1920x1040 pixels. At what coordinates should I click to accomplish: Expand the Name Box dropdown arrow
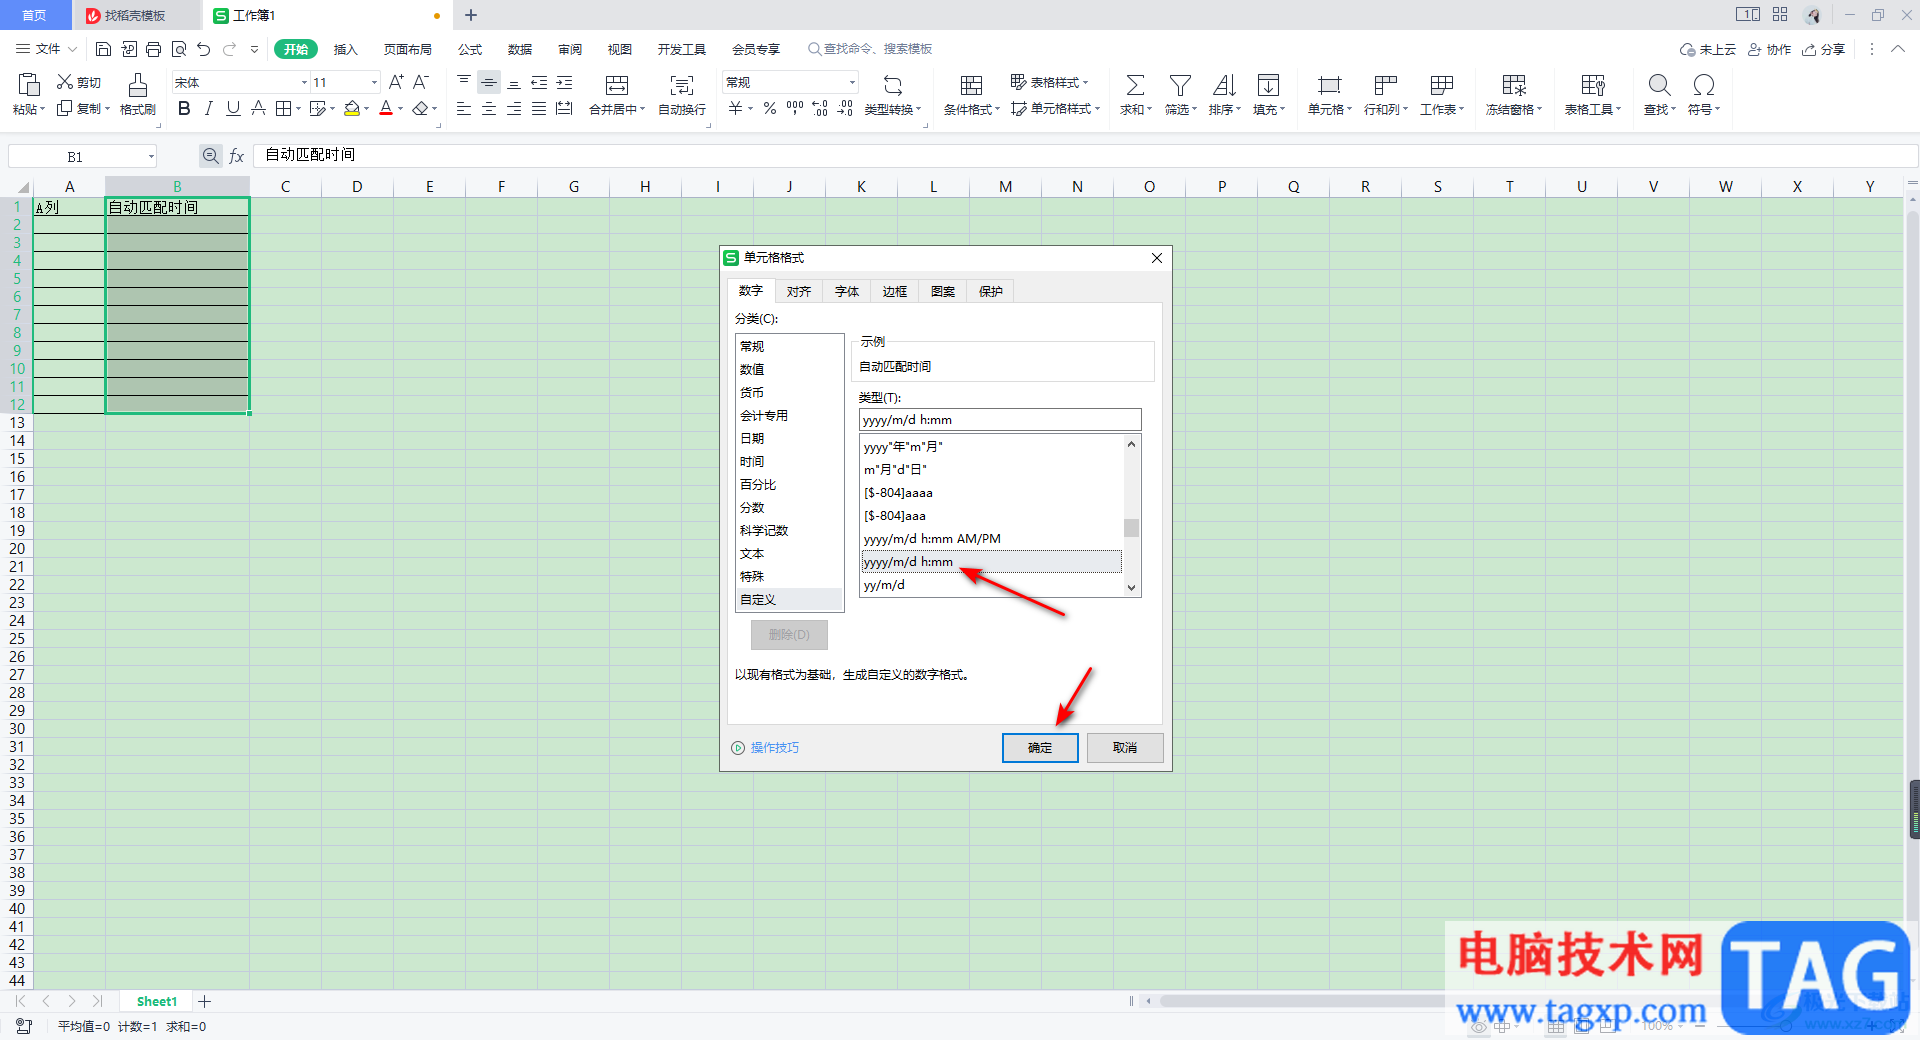coord(151,156)
